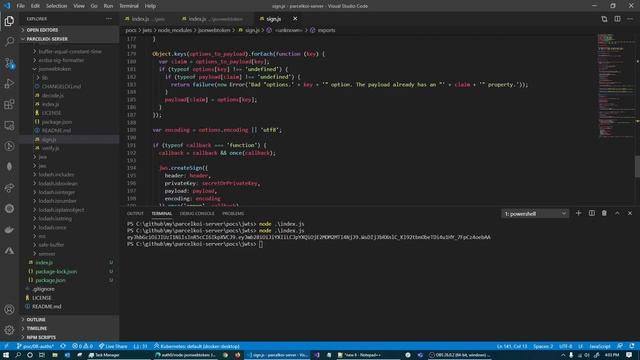Screen dimensions: 640x360
Task: Maximize the panel with chevron up
Action: click(617, 213)
